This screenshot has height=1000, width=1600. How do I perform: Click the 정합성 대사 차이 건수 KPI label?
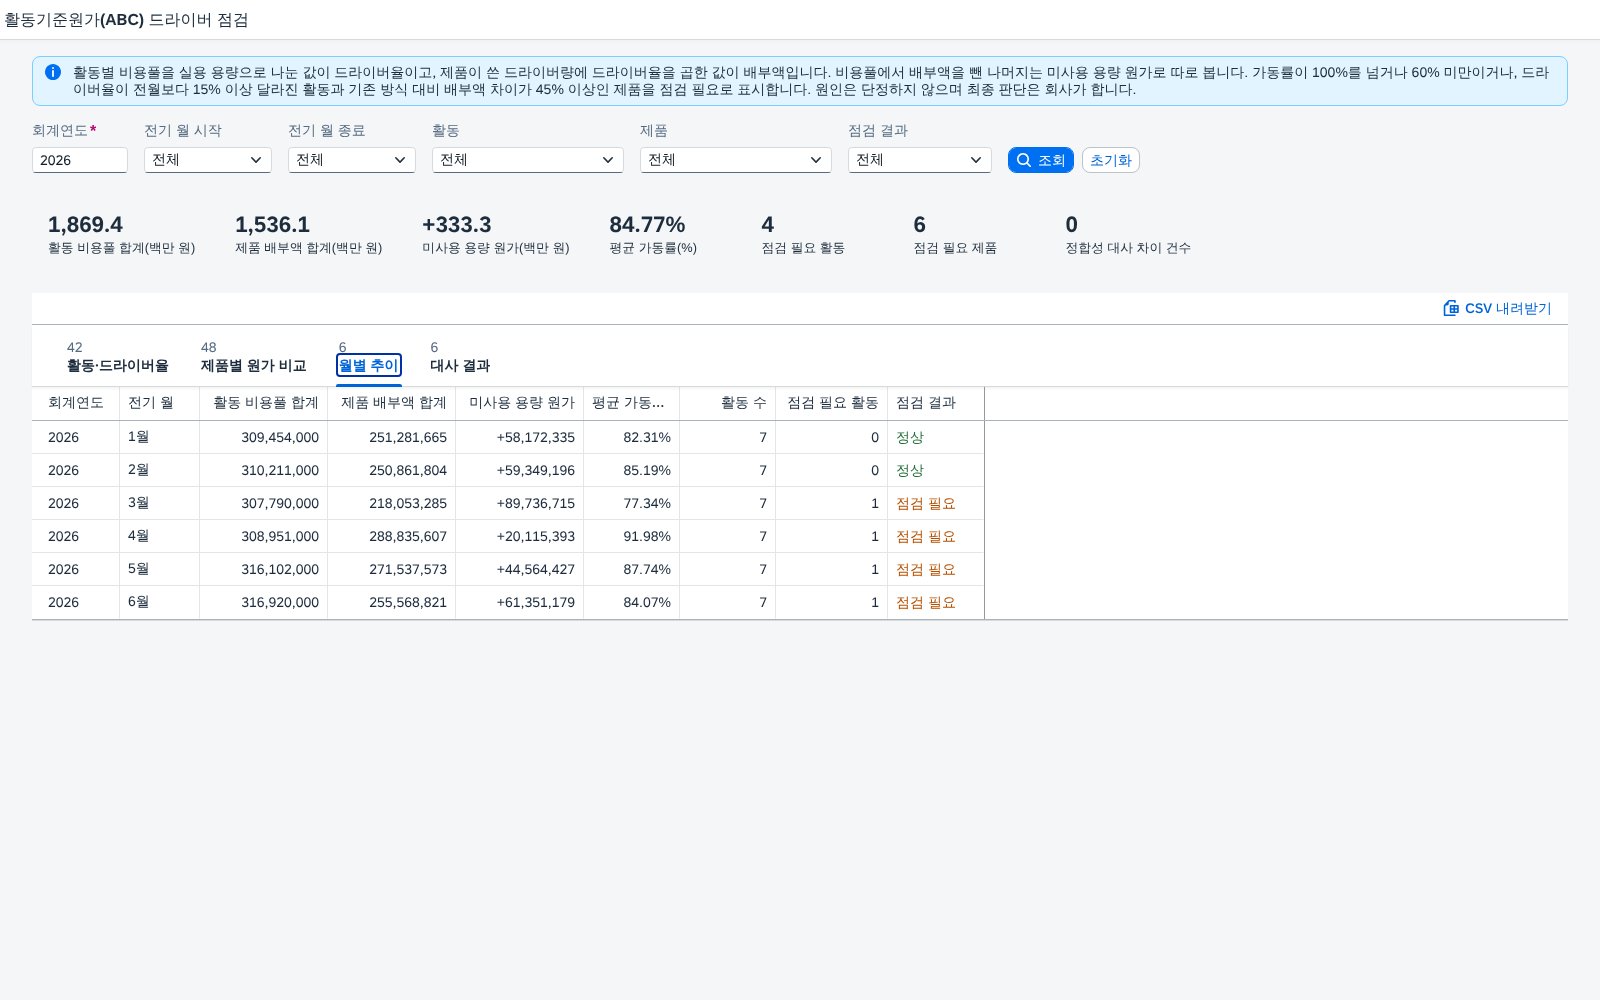pyautogui.click(x=1128, y=248)
